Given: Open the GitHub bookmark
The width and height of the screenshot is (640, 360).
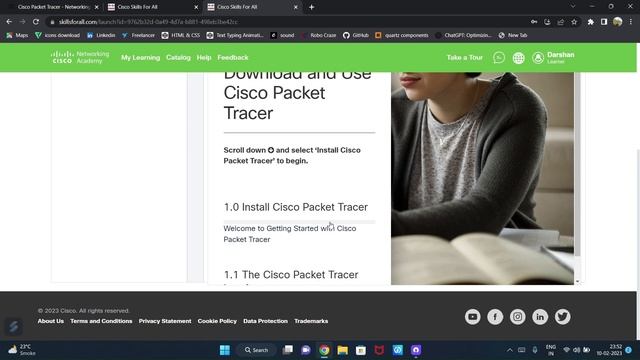Looking at the screenshot, I should pos(356,36).
